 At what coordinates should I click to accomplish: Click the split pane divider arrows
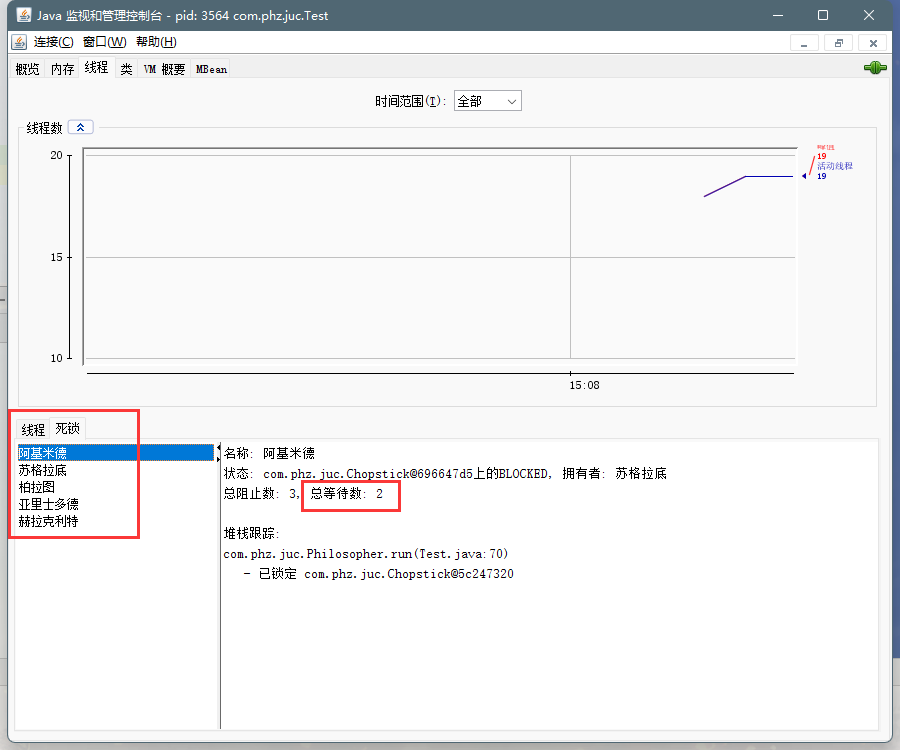218,453
